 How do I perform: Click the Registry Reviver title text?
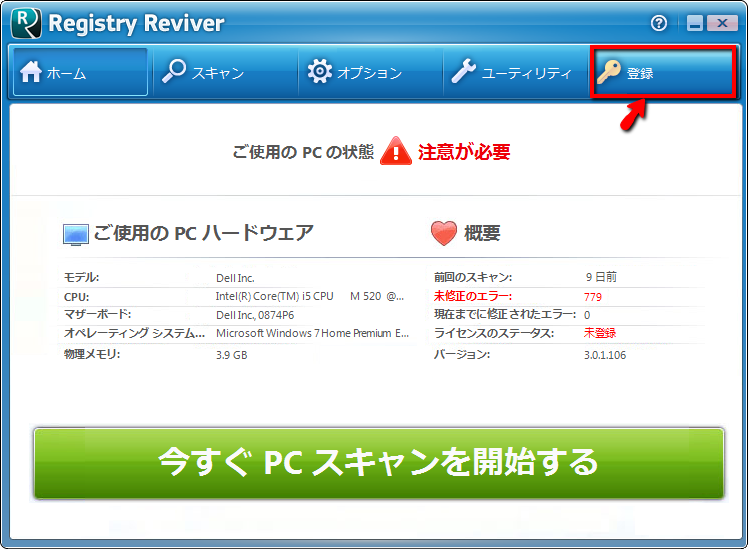(x=136, y=23)
